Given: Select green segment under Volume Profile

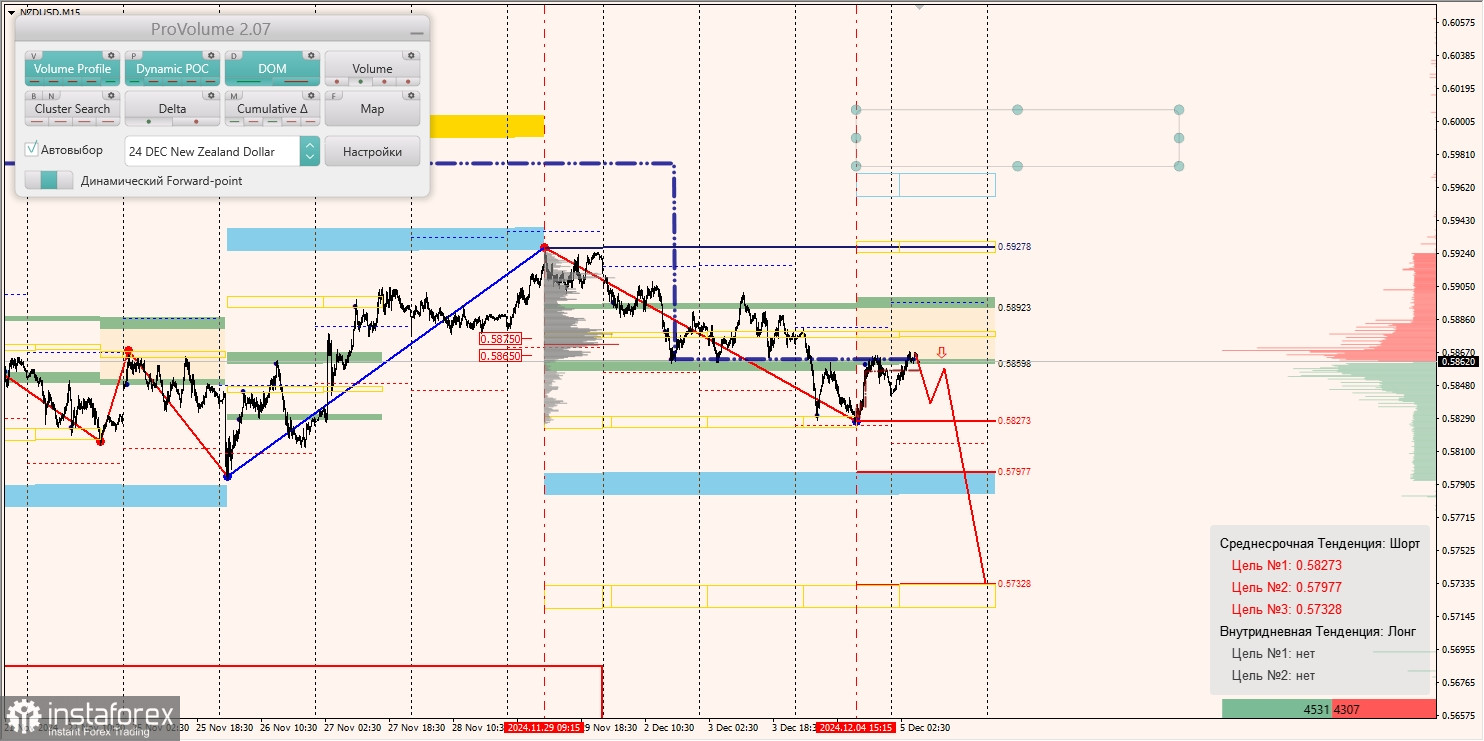Looking at the screenshot, I should tap(110, 81).
